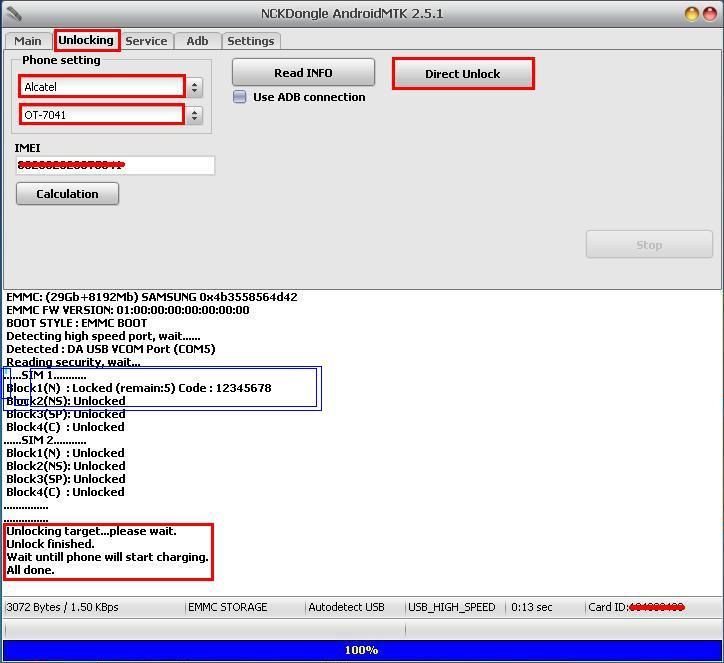
Task: Go to the Adb tab
Action: tap(197, 41)
